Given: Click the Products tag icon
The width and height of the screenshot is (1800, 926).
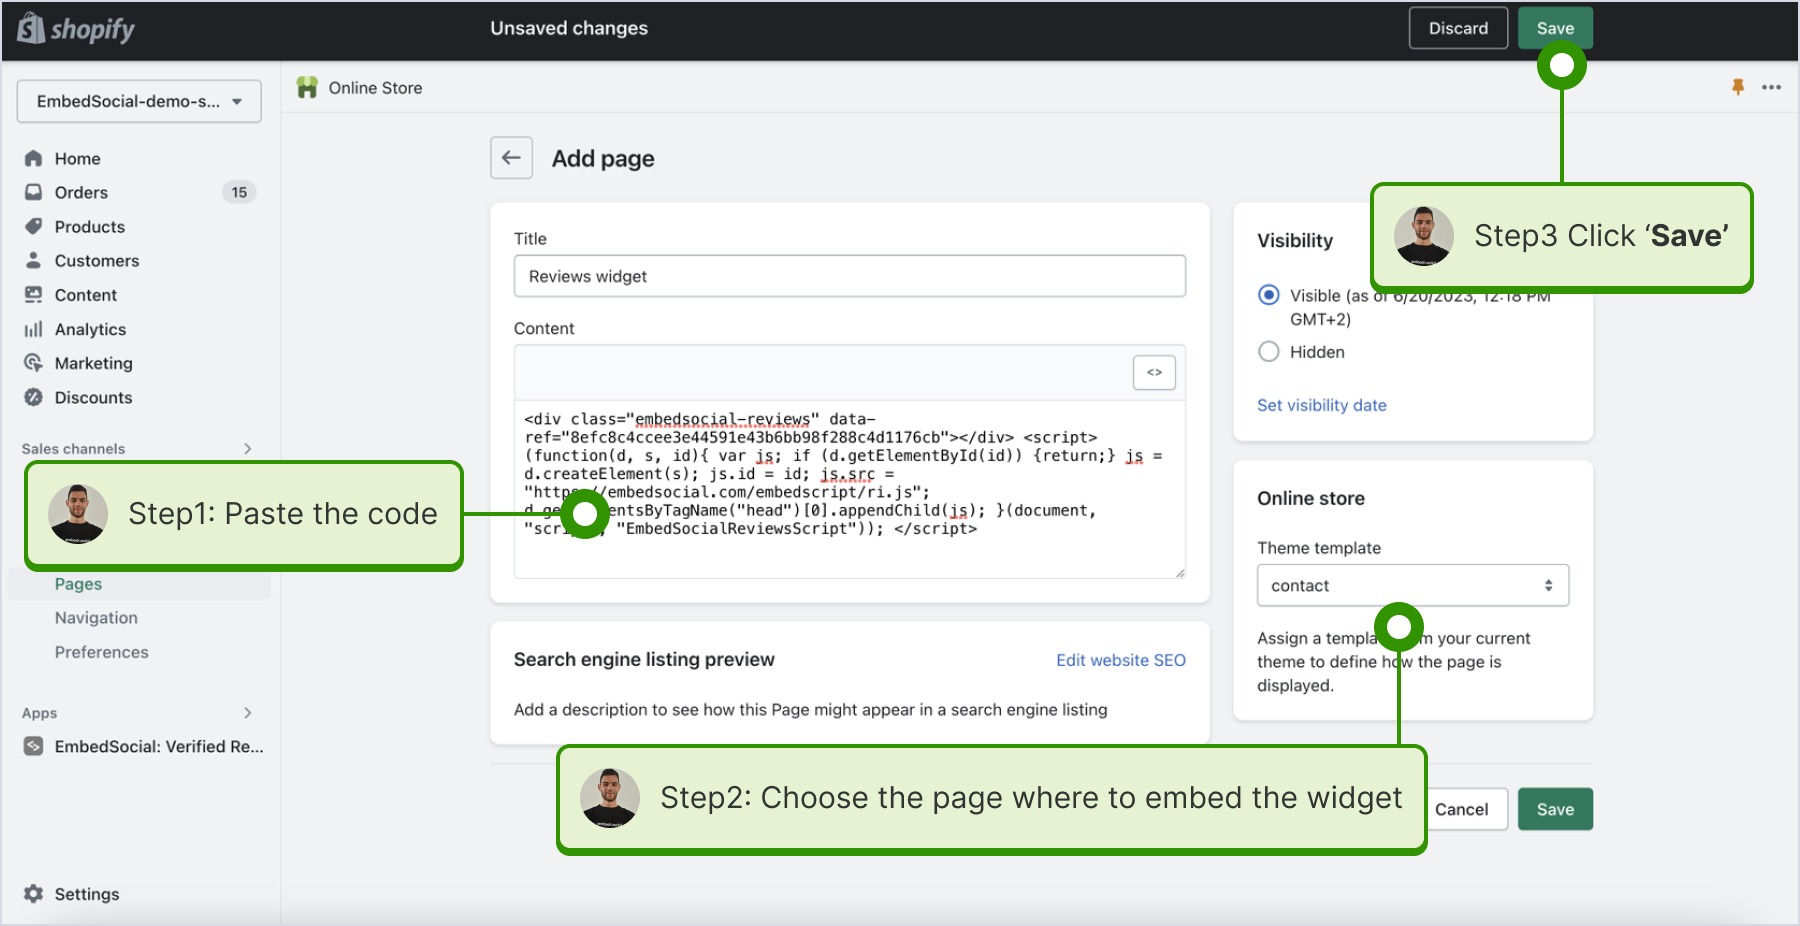Looking at the screenshot, I should coord(33,226).
